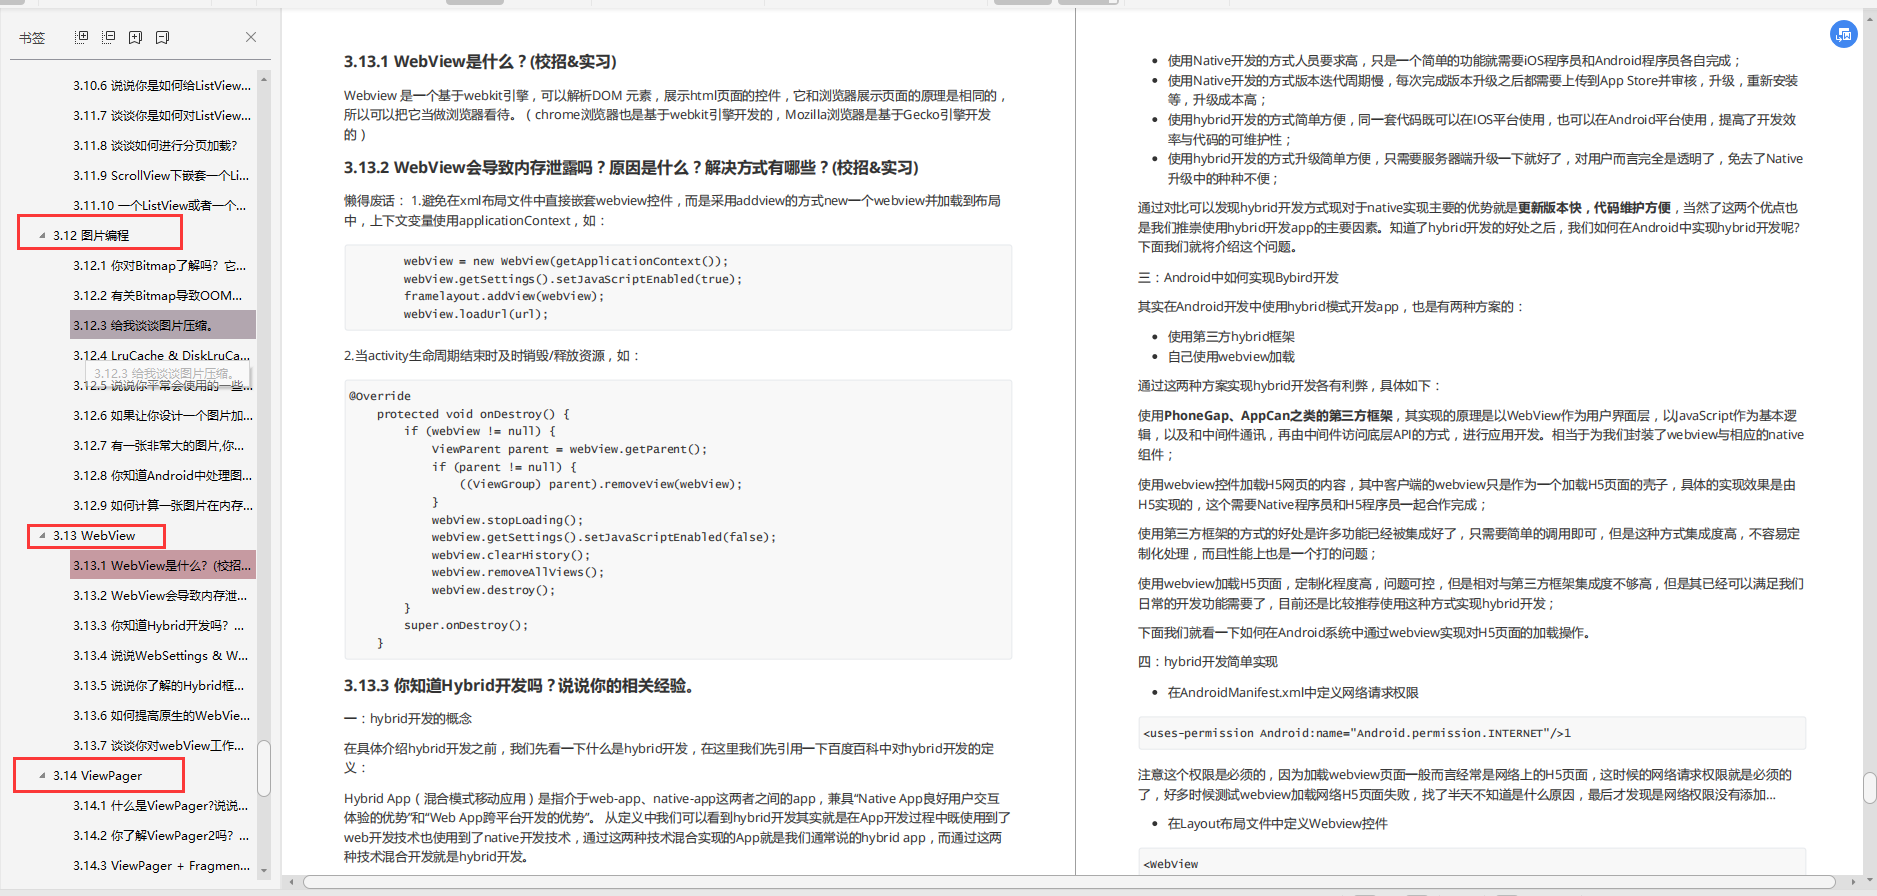The image size is (1877, 896).
Task: Open bookmark 3.13 WebView
Action: coord(94,536)
